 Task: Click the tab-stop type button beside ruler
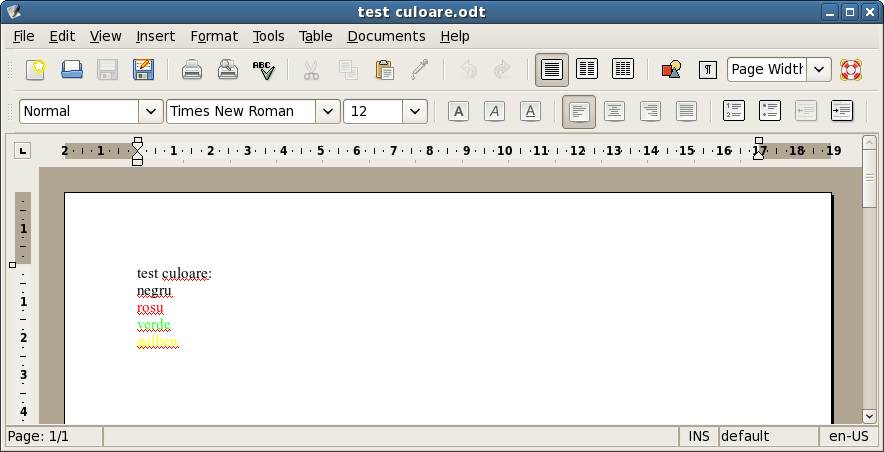point(22,151)
